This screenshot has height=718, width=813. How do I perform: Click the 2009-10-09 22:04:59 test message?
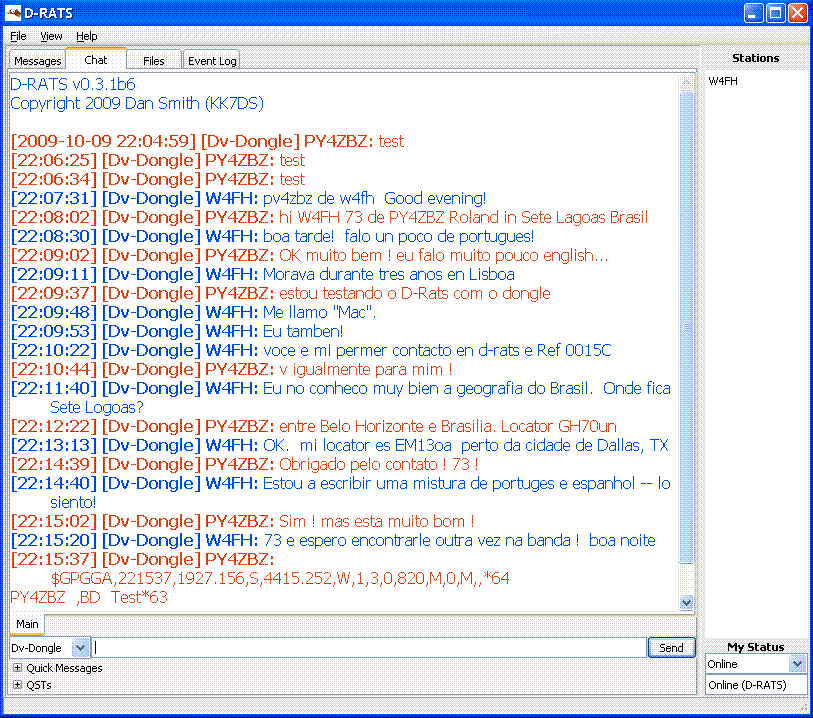tap(207, 141)
